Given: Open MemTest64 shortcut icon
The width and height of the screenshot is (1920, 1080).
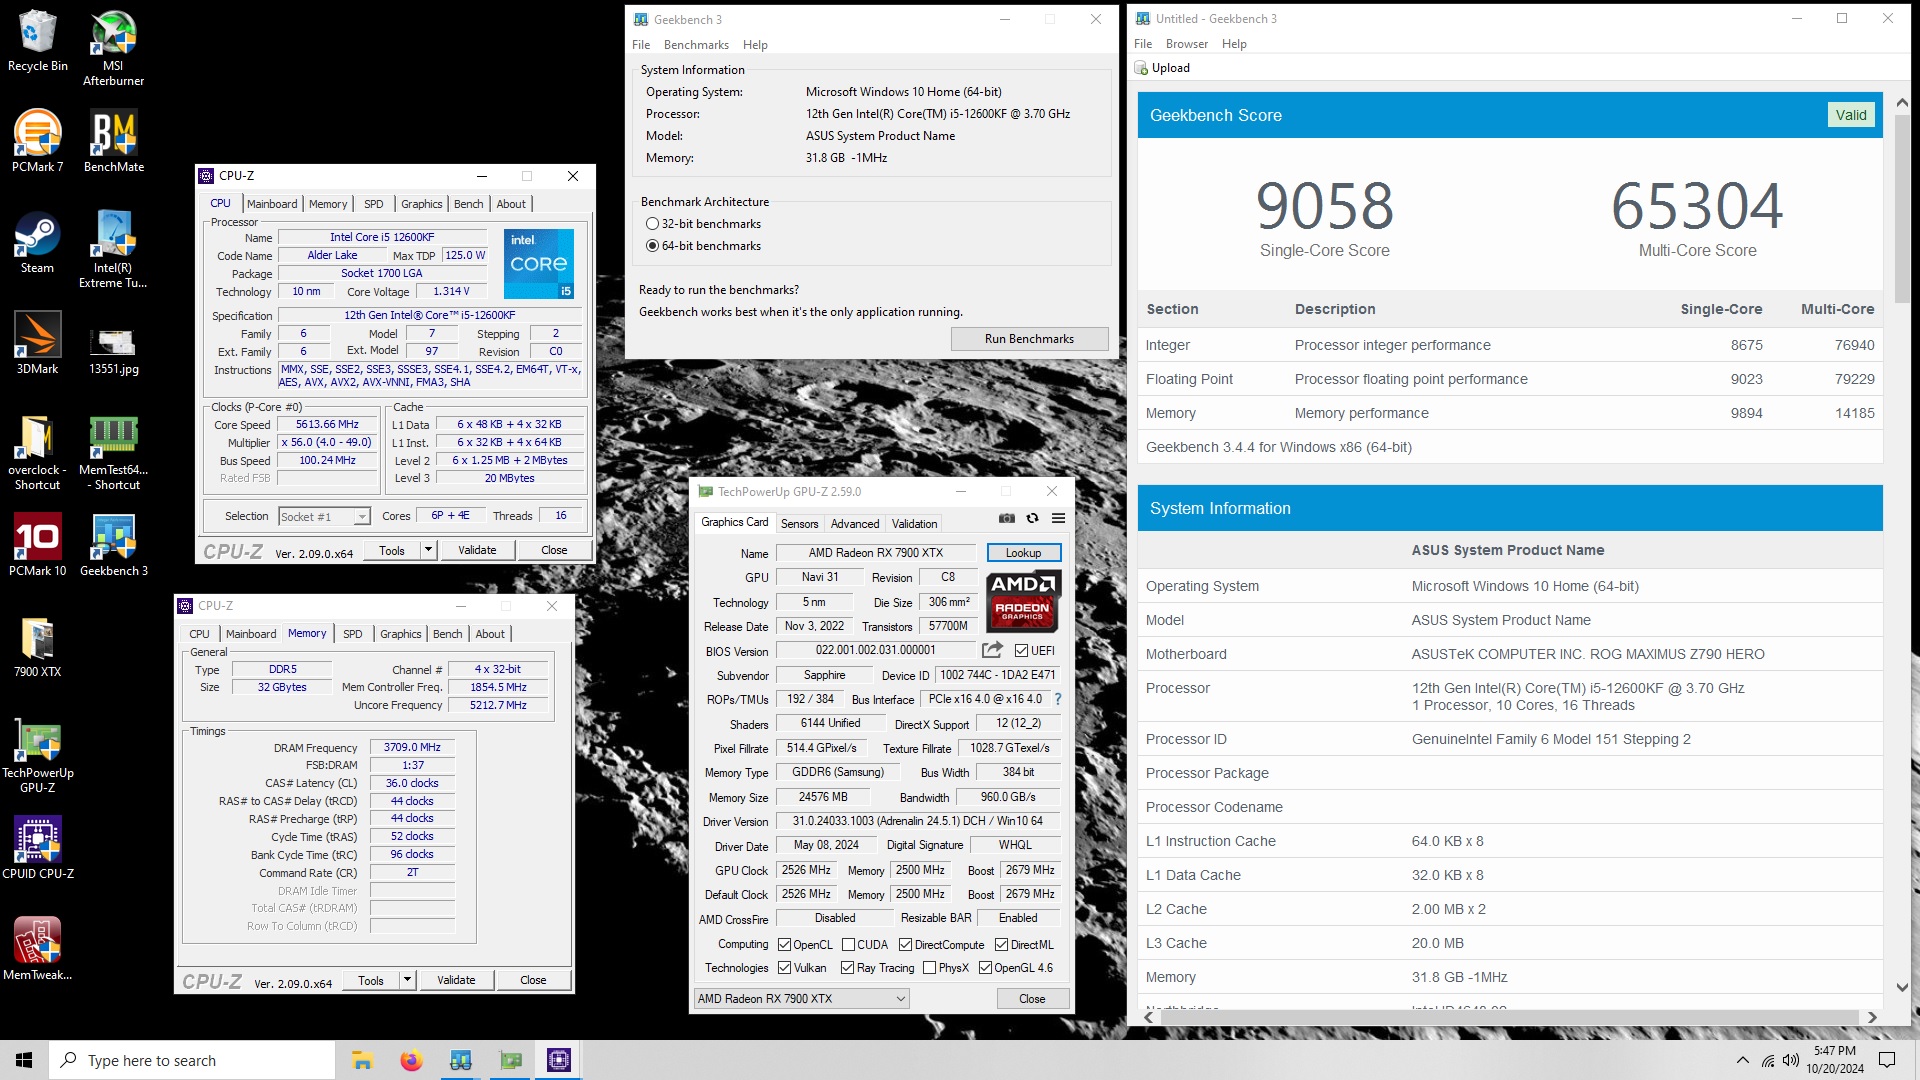Looking at the screenshot, I should tap(113, 451).
